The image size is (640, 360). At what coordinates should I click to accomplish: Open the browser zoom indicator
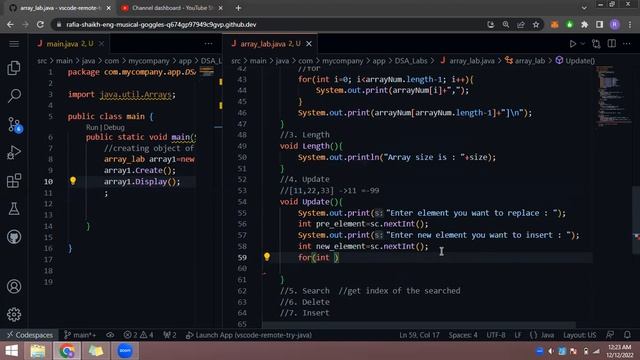click(x=506, y=24)
